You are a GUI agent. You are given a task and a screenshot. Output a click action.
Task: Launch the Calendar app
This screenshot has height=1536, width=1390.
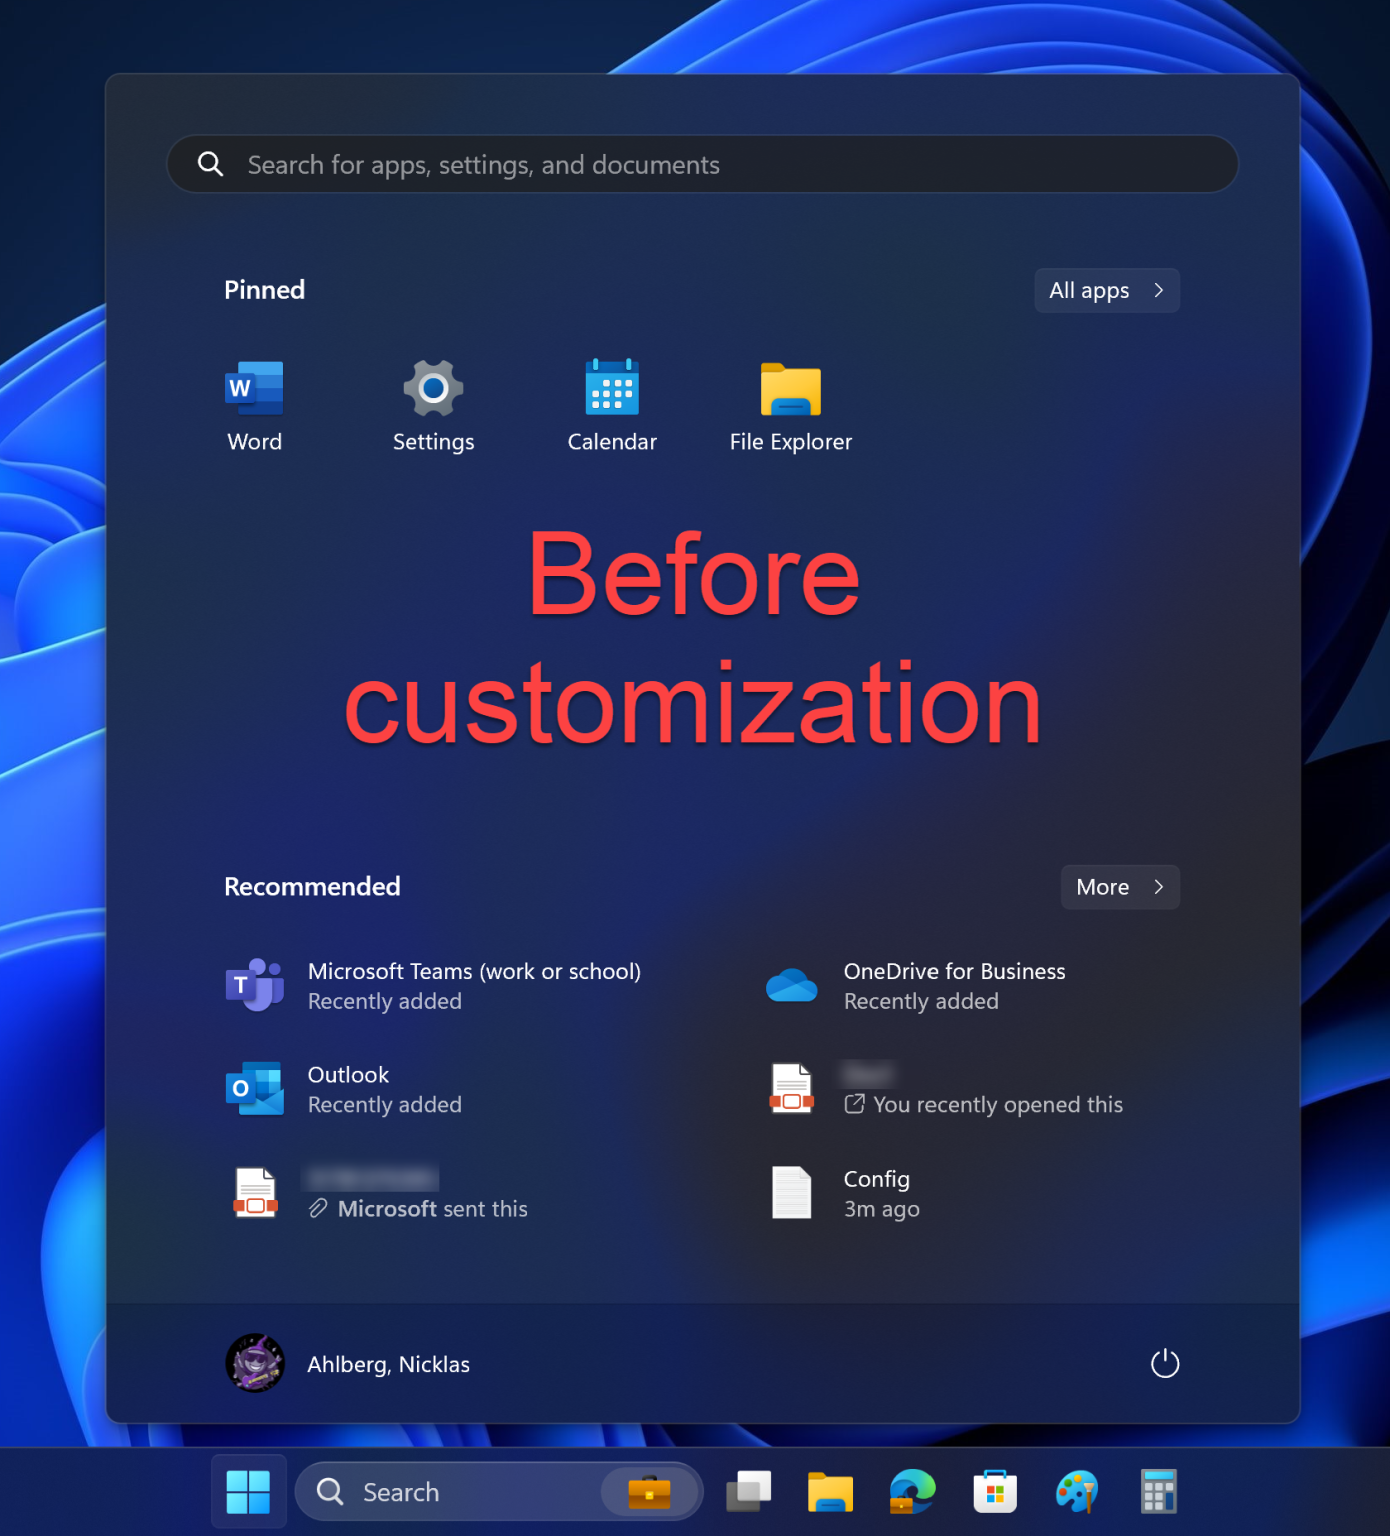pos(611,405)
